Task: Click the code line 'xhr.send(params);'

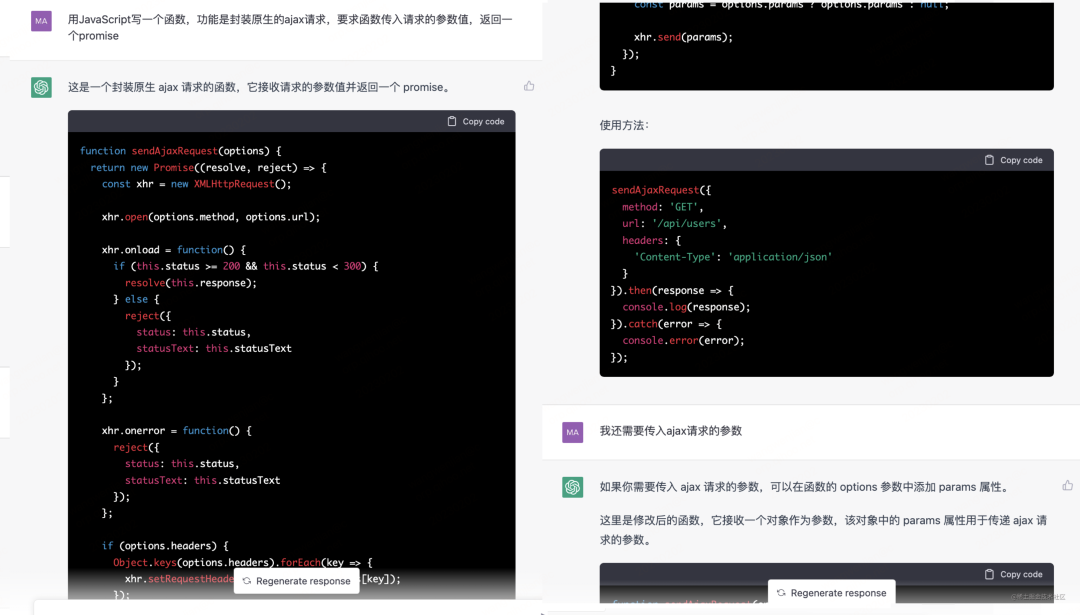Action: (x=683, y=37)
